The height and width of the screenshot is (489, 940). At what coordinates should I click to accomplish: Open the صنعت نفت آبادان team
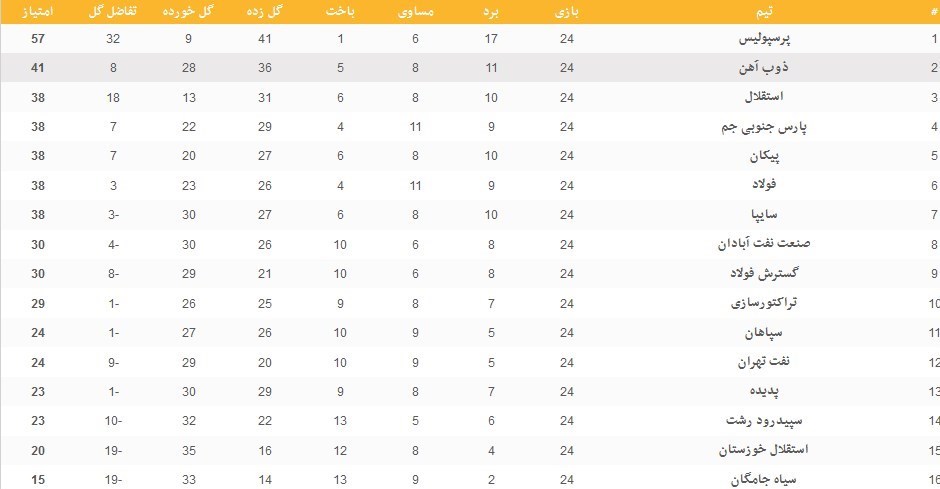coord(764,244)
